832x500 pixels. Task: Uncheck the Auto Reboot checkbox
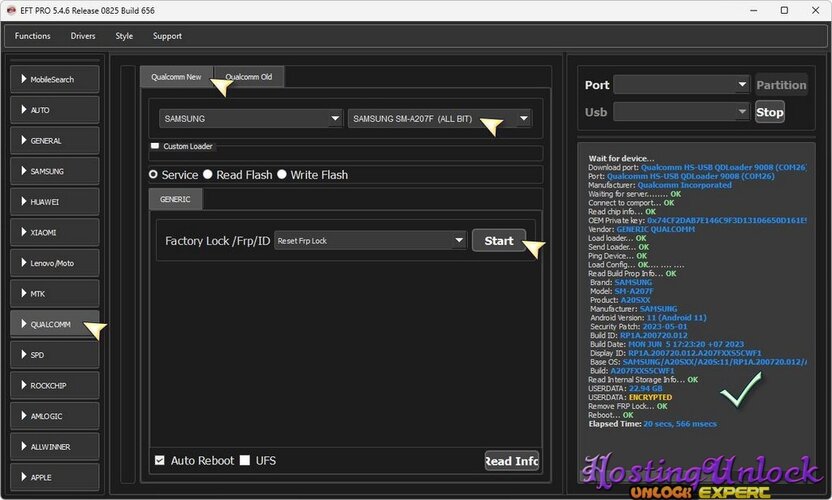click(160, 460)
